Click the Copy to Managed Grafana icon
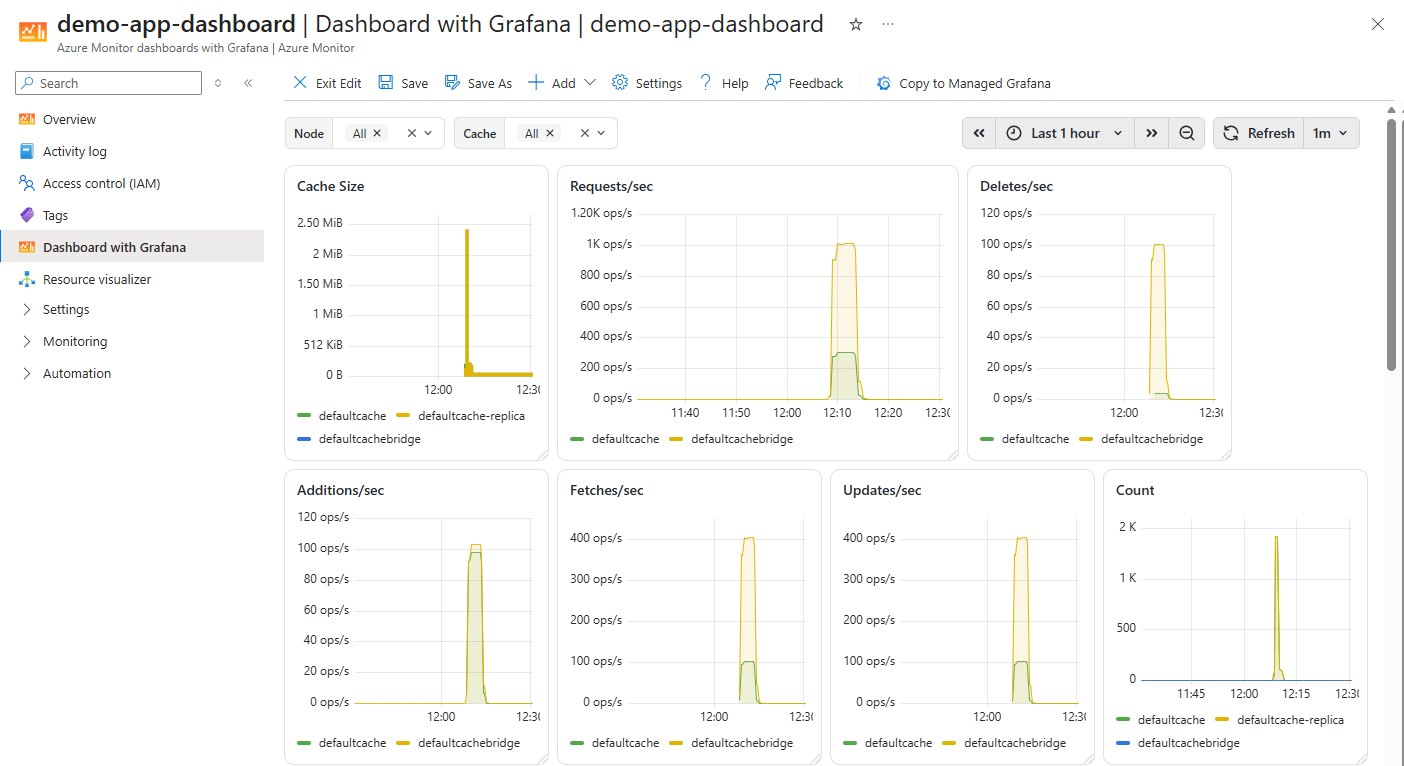 [884, 84]
